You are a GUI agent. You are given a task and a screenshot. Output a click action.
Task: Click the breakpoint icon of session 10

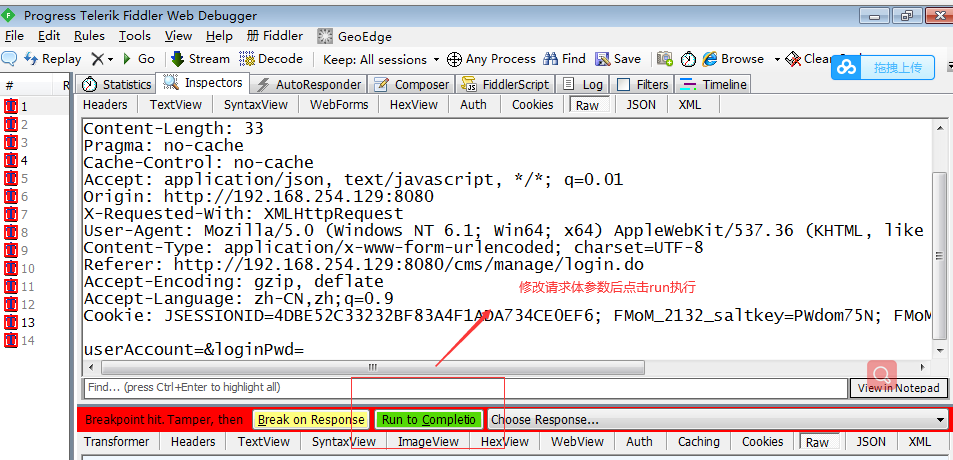pos(10,269)
